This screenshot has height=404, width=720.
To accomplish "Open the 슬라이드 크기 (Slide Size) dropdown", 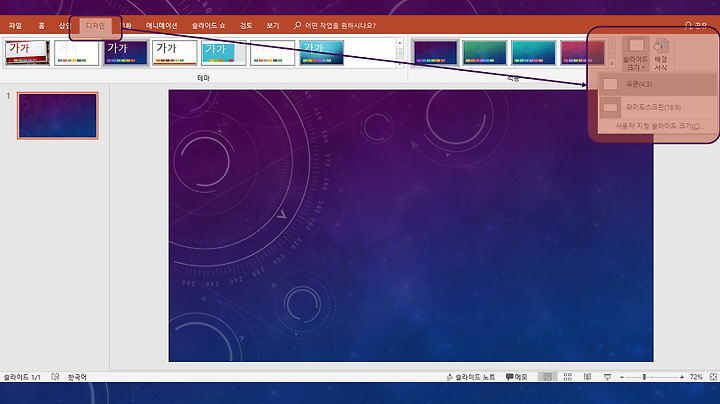I will pos(636,54).
